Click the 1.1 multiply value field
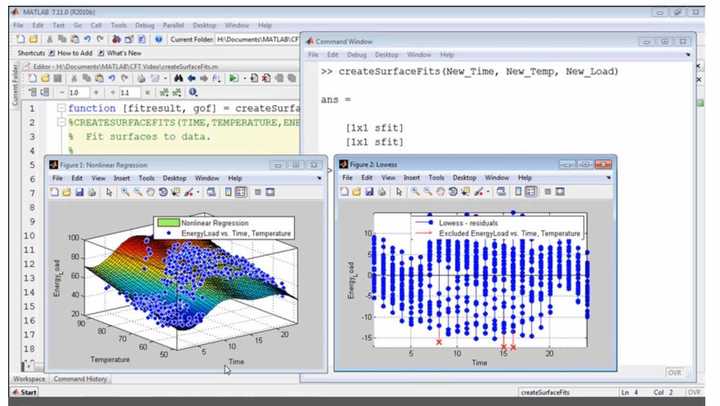This screenshot has width=720, height=406. (129, 93)
